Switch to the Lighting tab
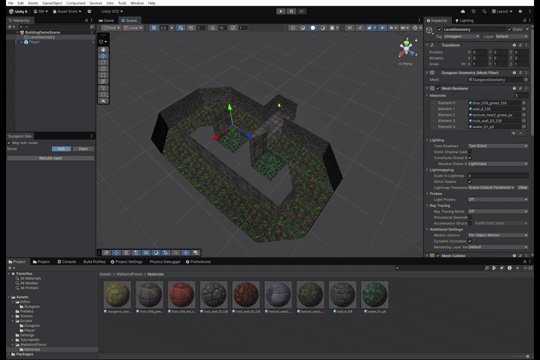540x360 pixels. point(465,21)
